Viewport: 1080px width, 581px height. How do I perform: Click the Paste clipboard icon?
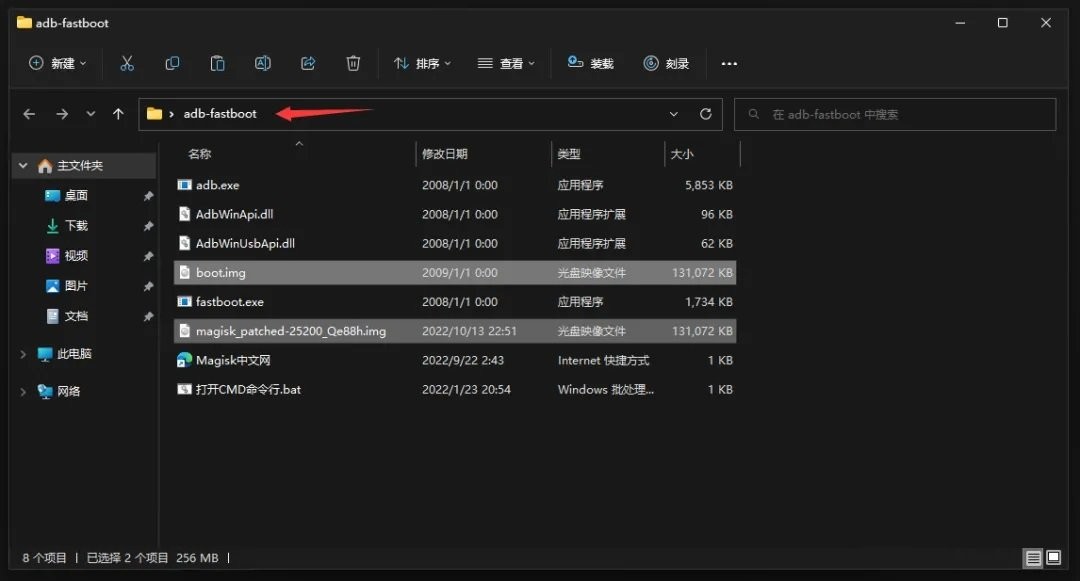217,63
